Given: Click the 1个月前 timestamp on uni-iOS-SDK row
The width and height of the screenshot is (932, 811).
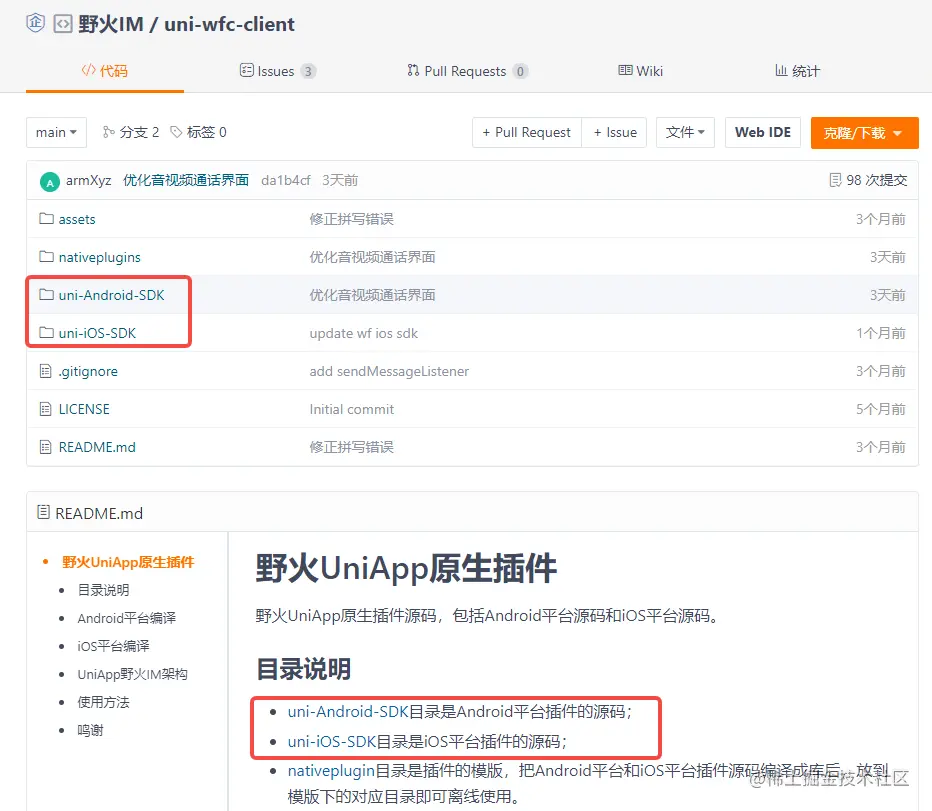Looking at the screenshot, I should pyautogui.click(x=881, y=334).
